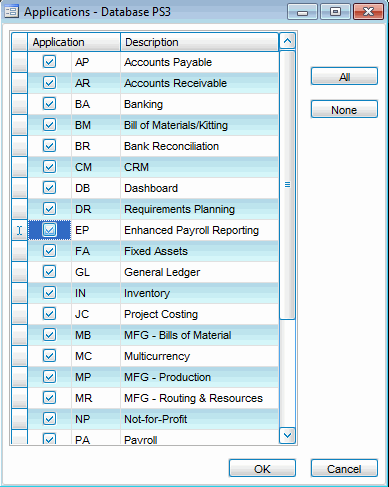Click the 'Multicurrency' description cell
389x487 pixels.
[x=199, y=356]
